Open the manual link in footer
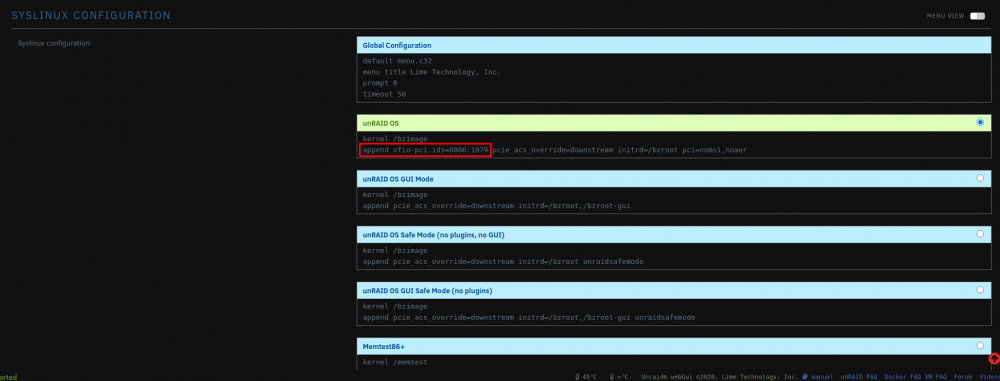This screenshot has width=1000, height=381. click(x=822, y=377)
